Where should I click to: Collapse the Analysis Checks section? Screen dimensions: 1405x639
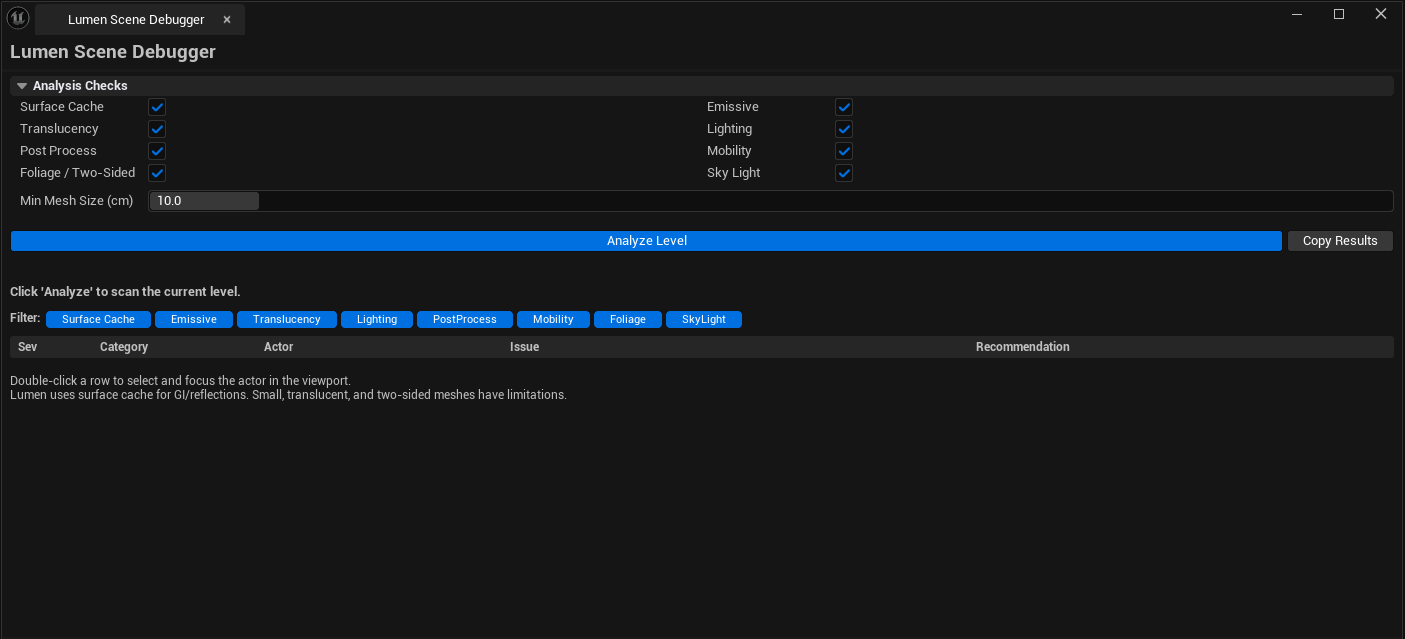click(22, 86)
